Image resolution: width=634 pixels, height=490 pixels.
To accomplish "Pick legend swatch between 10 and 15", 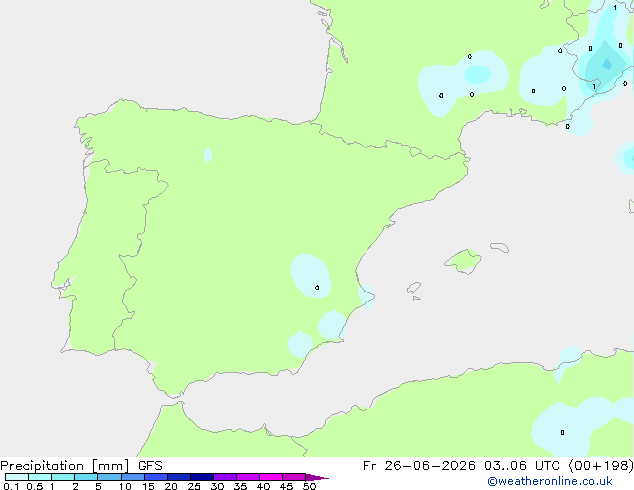I will [x=133, y=477].
